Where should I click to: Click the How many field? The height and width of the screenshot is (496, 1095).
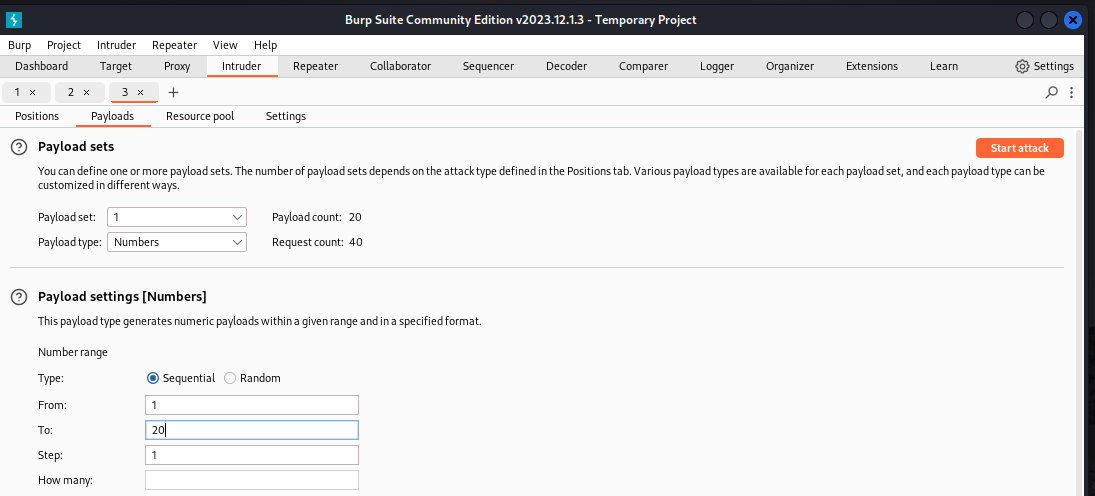252,481
